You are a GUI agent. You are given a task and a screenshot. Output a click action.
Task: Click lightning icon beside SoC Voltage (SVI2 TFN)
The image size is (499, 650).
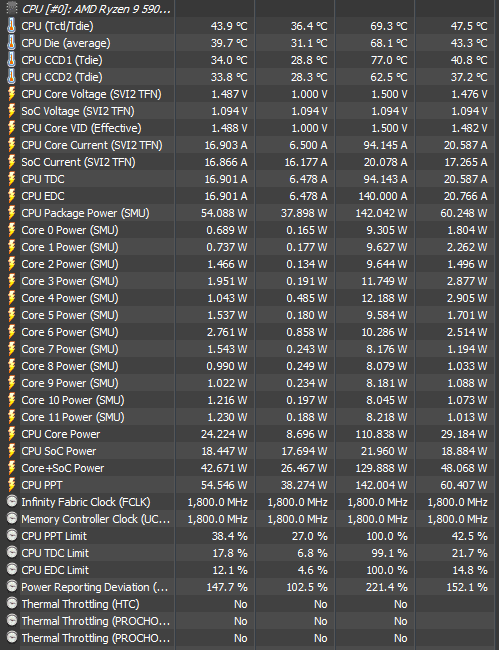pyautogui.click(x=12, y=111)
